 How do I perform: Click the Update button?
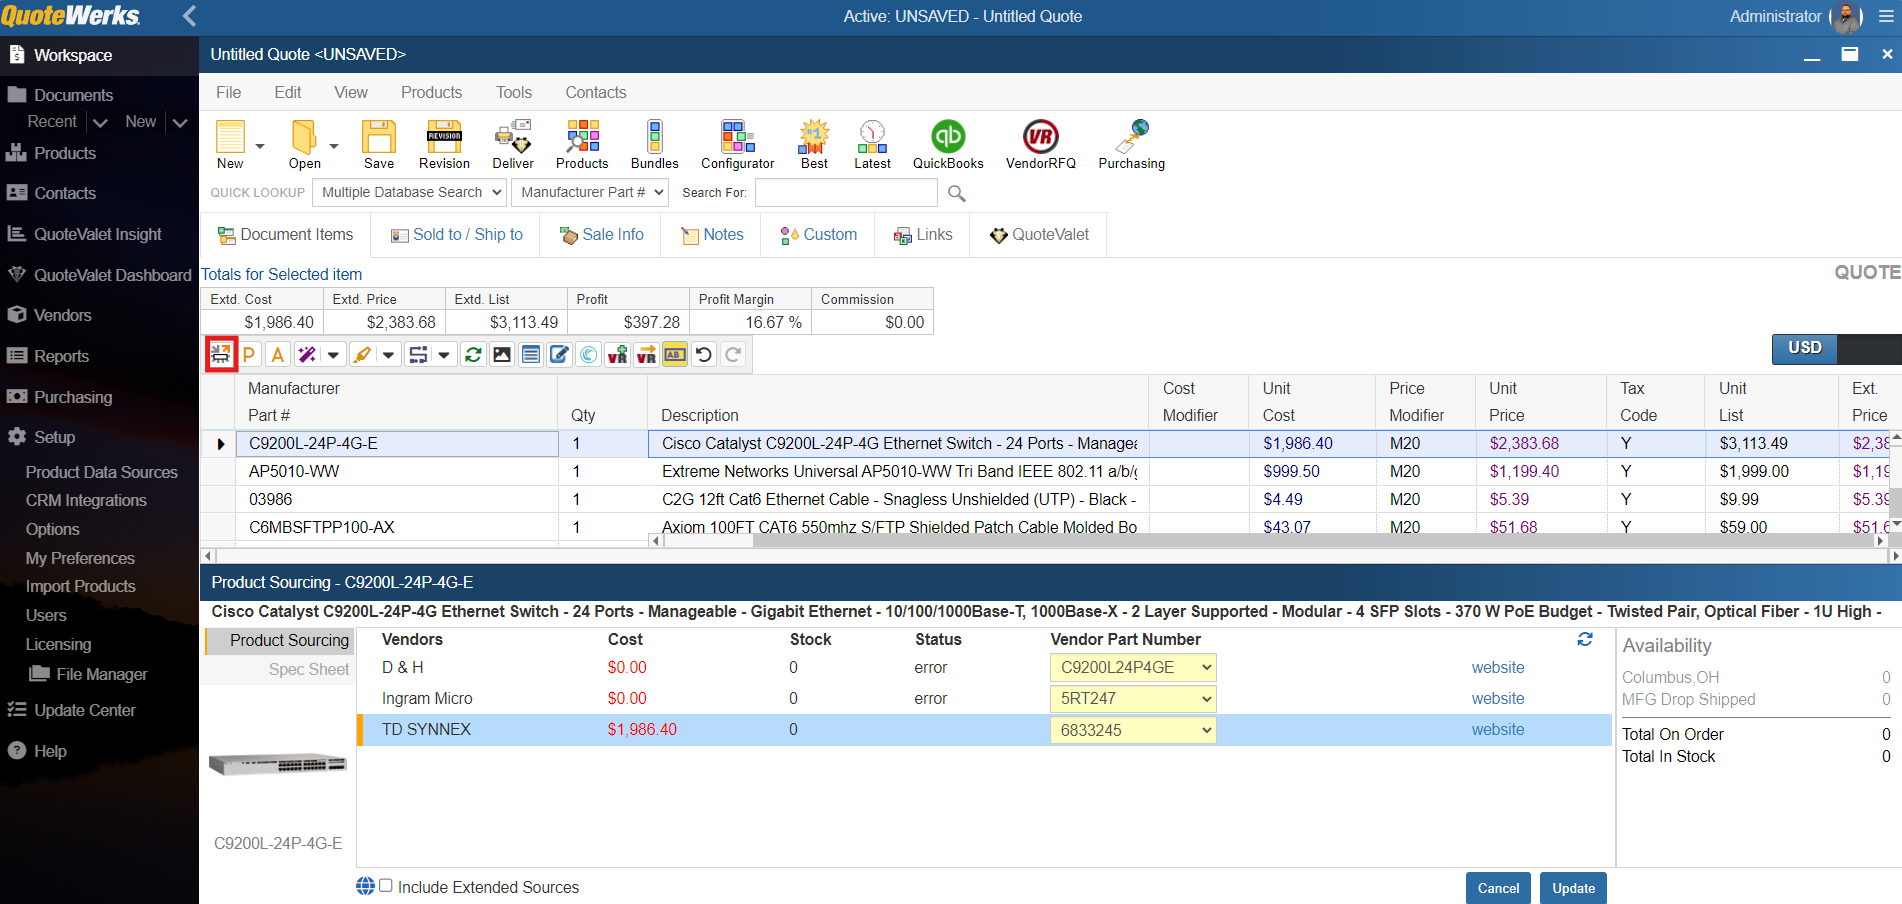pyautogui.click(x=1573, y=888)
